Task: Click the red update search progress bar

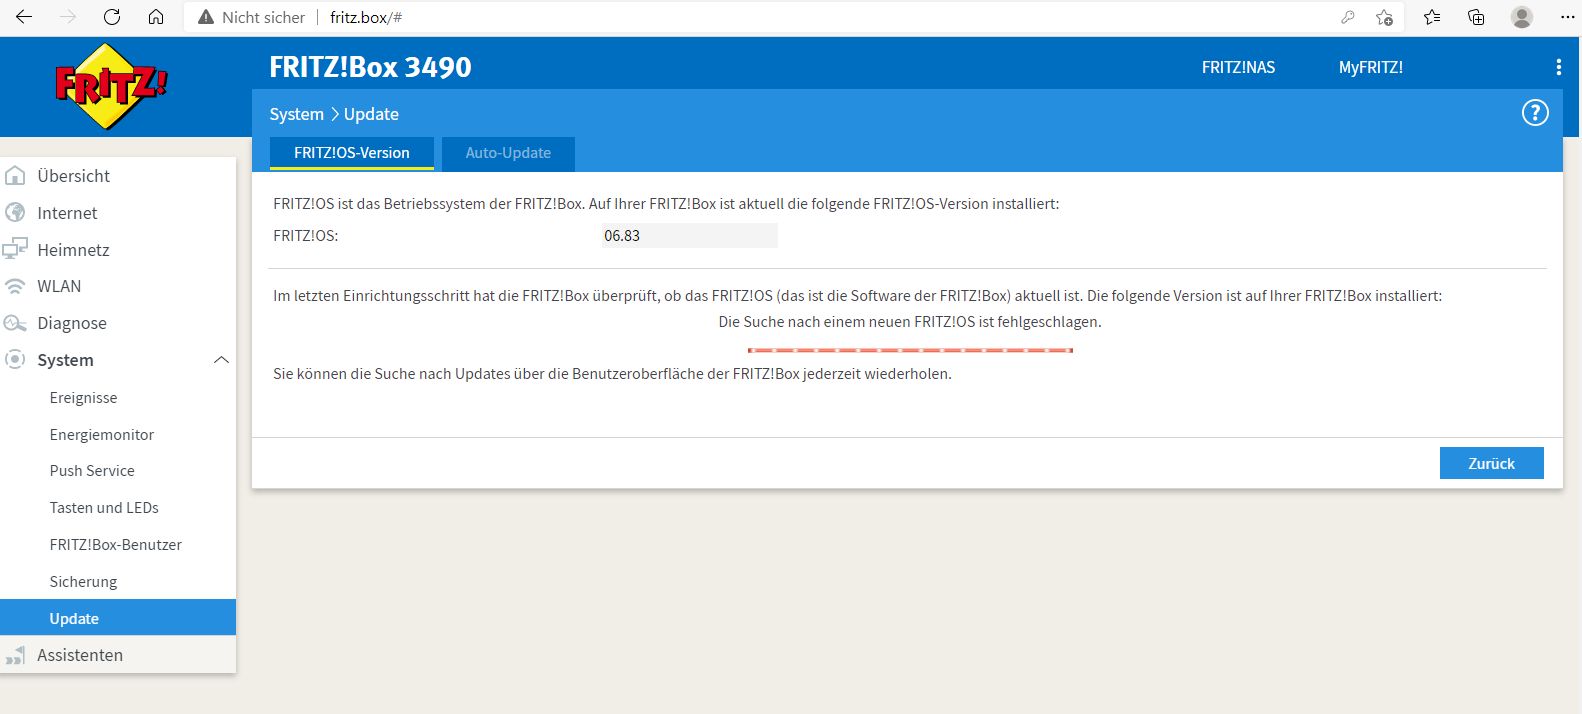Action: [910, 350]
